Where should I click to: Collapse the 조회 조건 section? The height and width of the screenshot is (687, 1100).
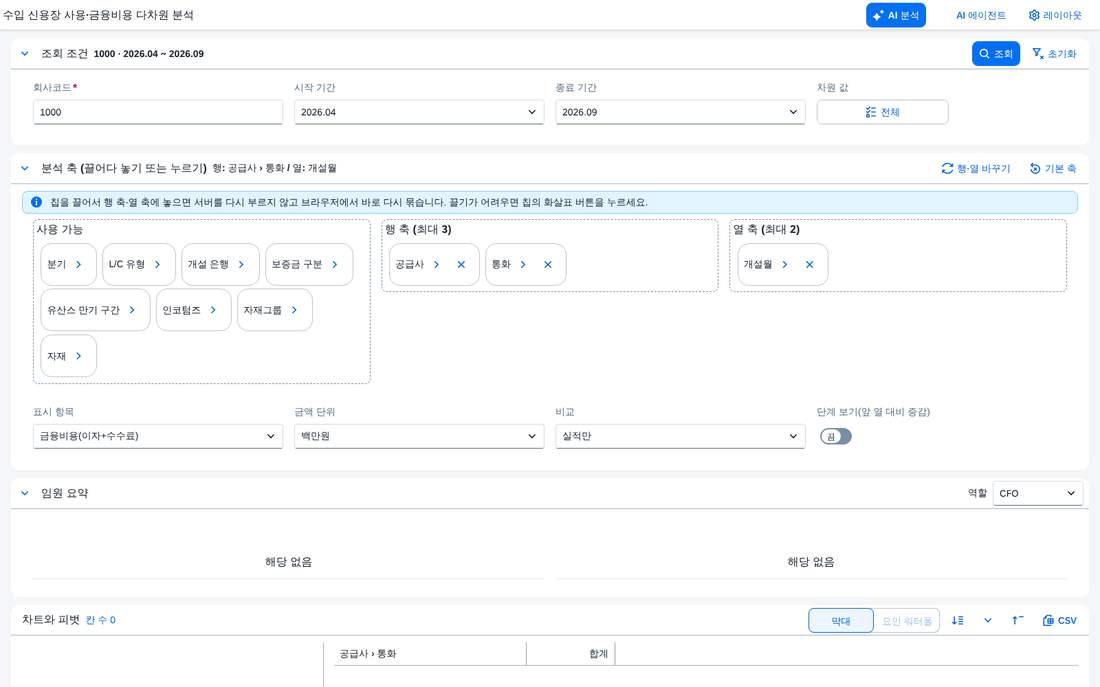pos(25,54)
